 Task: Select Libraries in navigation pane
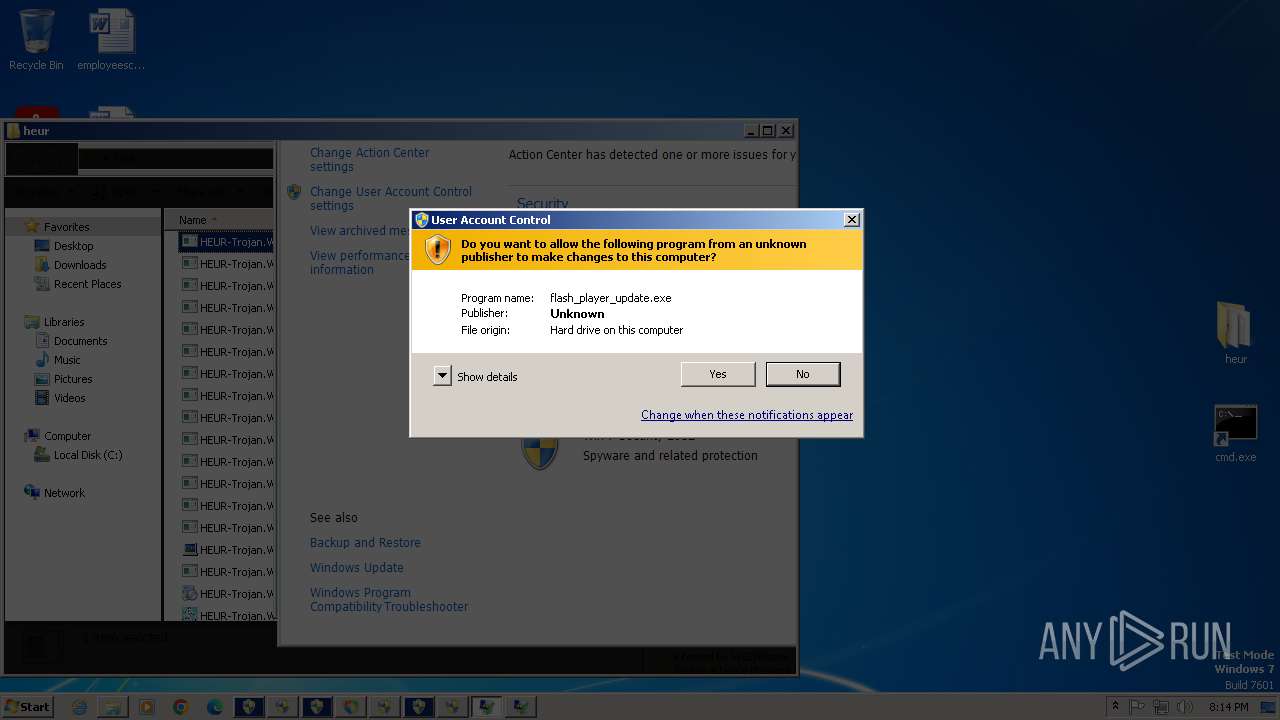63,322
